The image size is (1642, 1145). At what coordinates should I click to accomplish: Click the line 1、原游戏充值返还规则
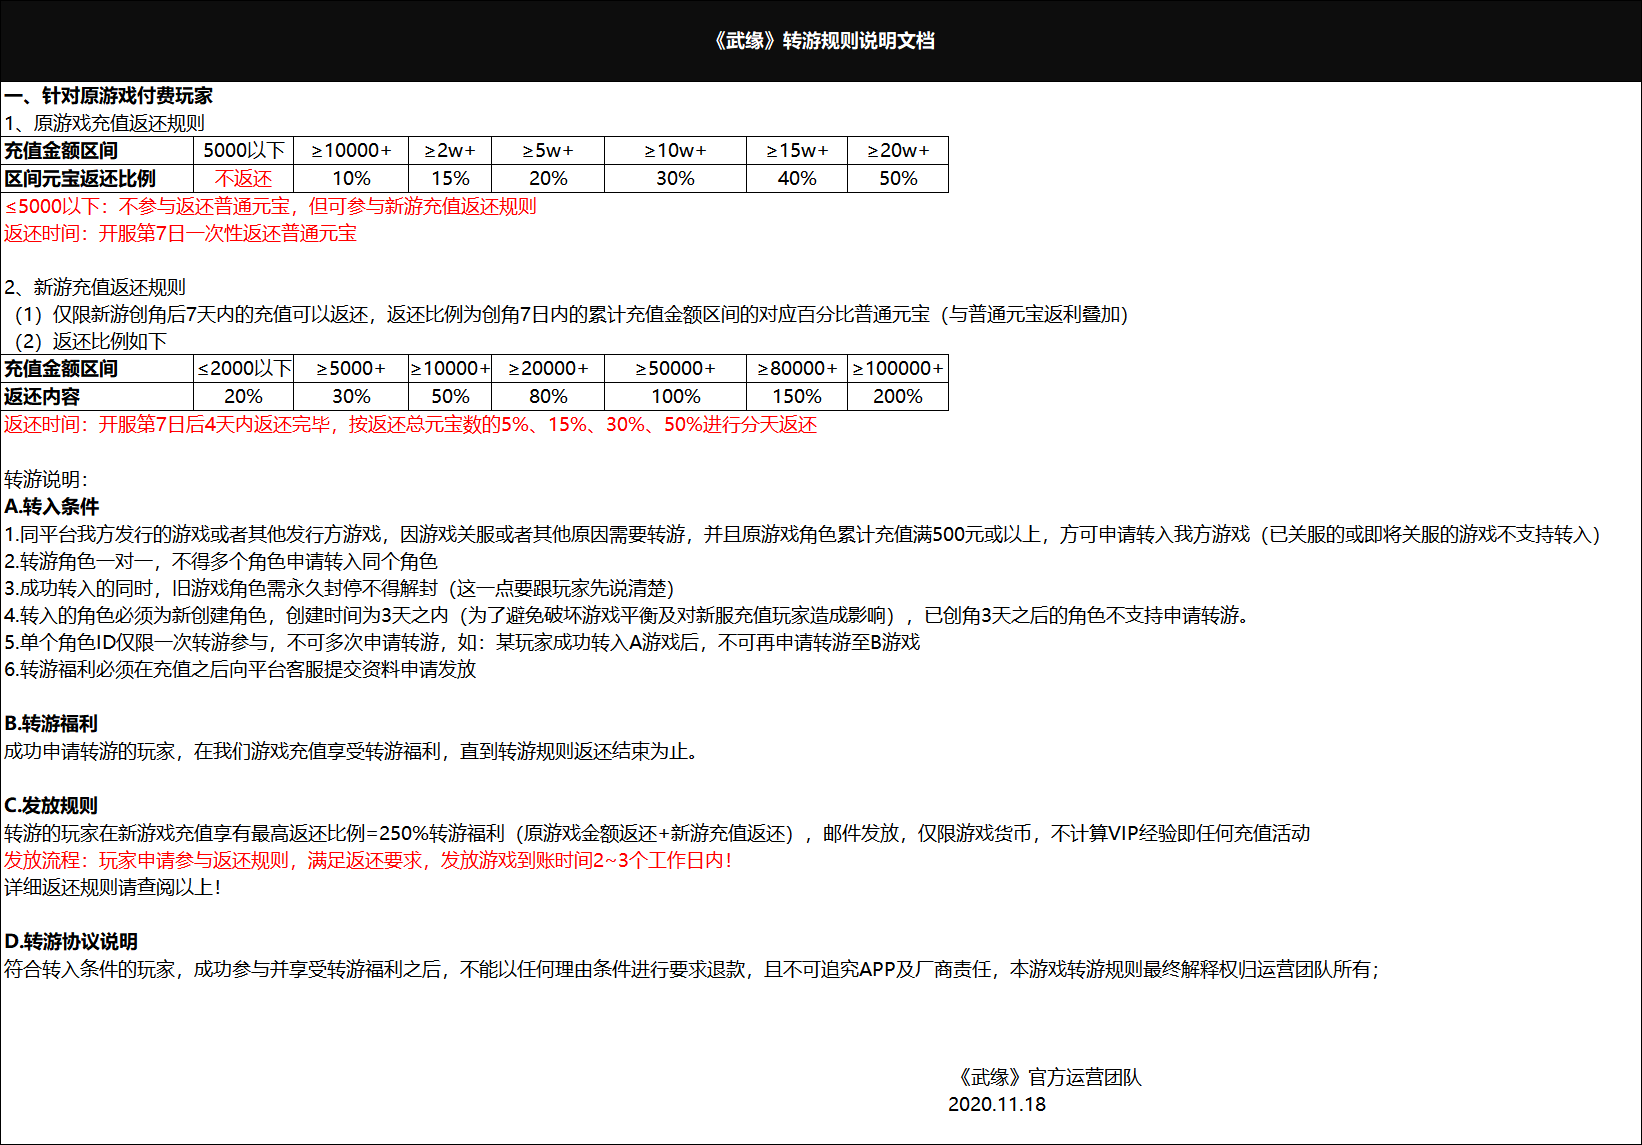(104, 123)
